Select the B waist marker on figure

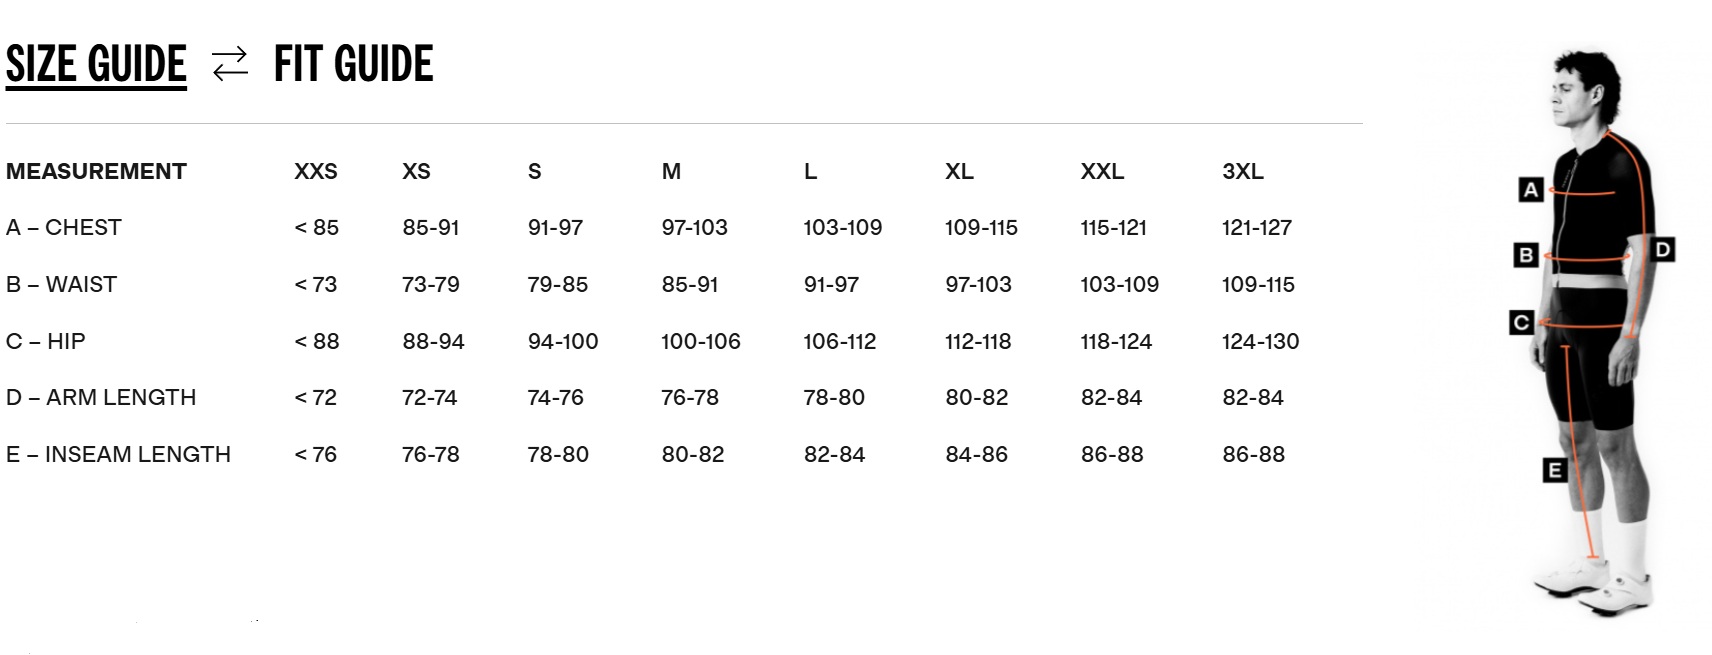coord(1525,255)
